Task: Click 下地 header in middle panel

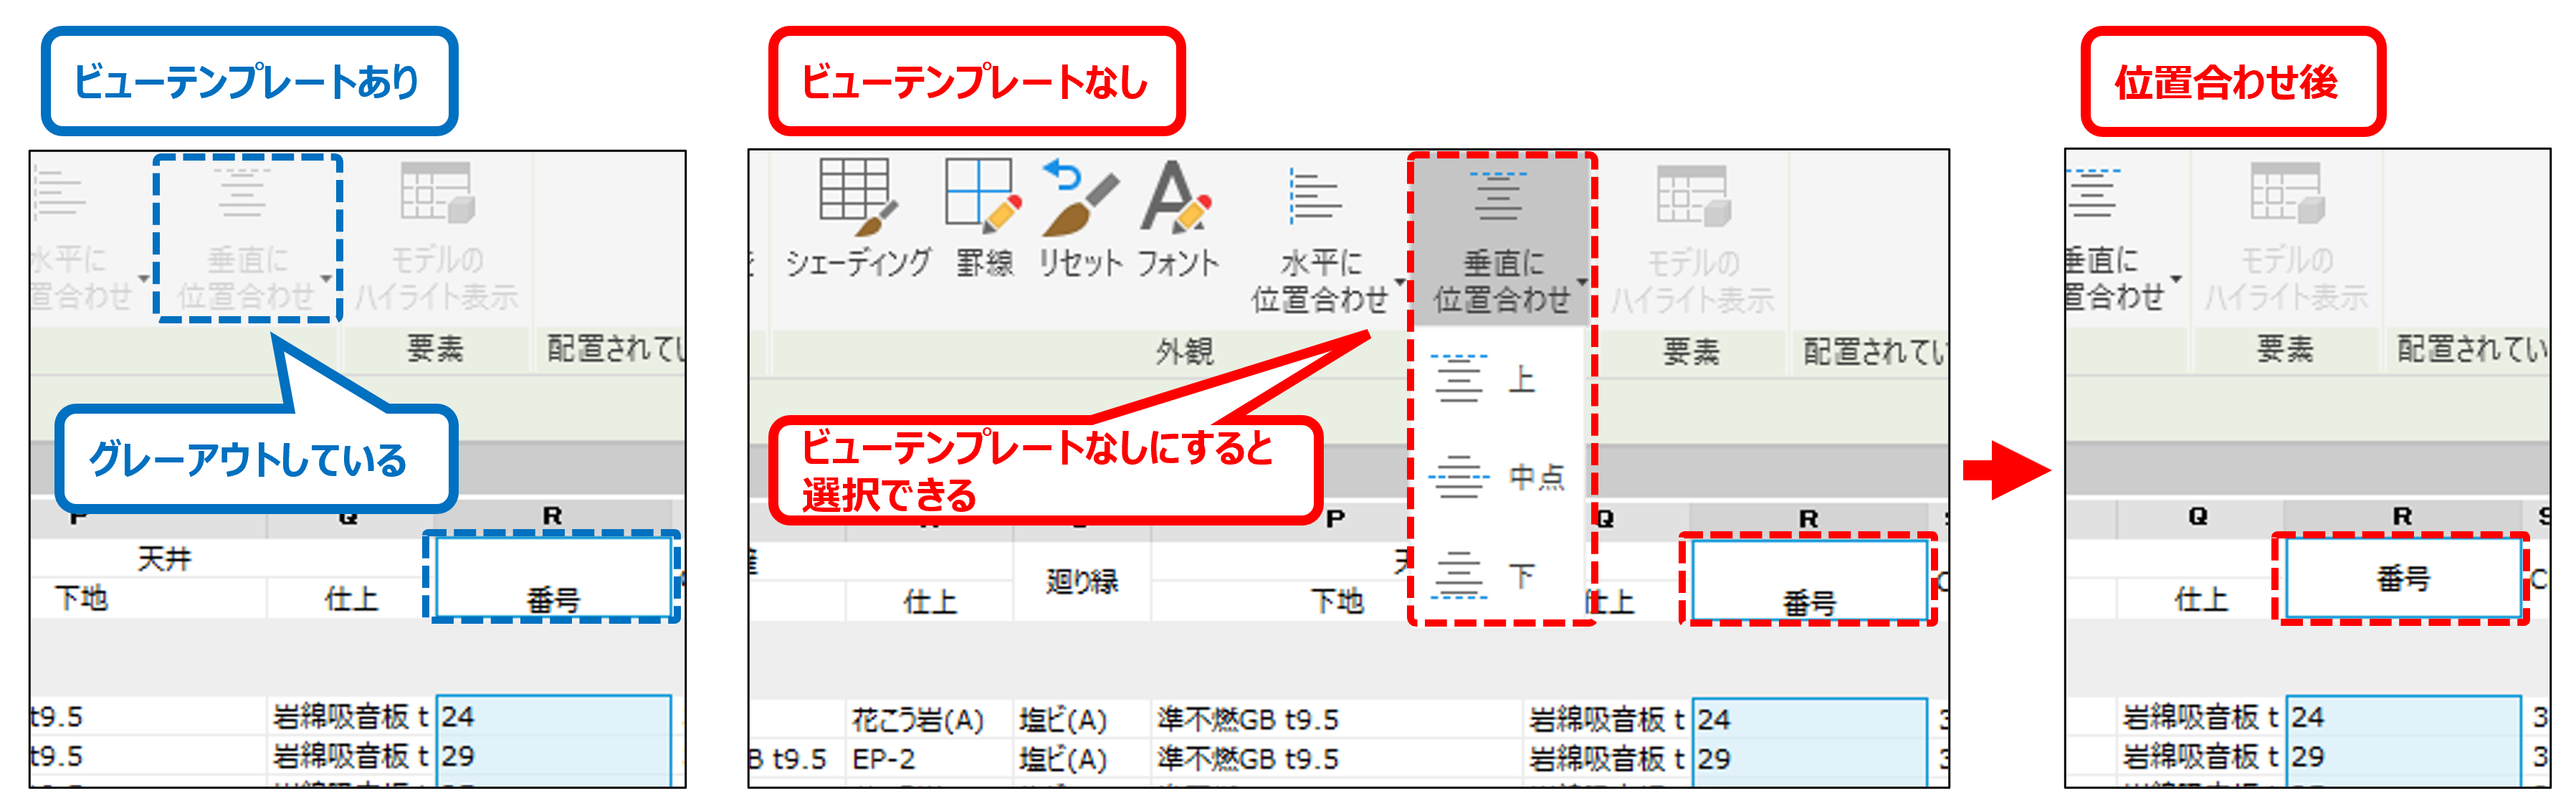Action: pos(1337,601)
